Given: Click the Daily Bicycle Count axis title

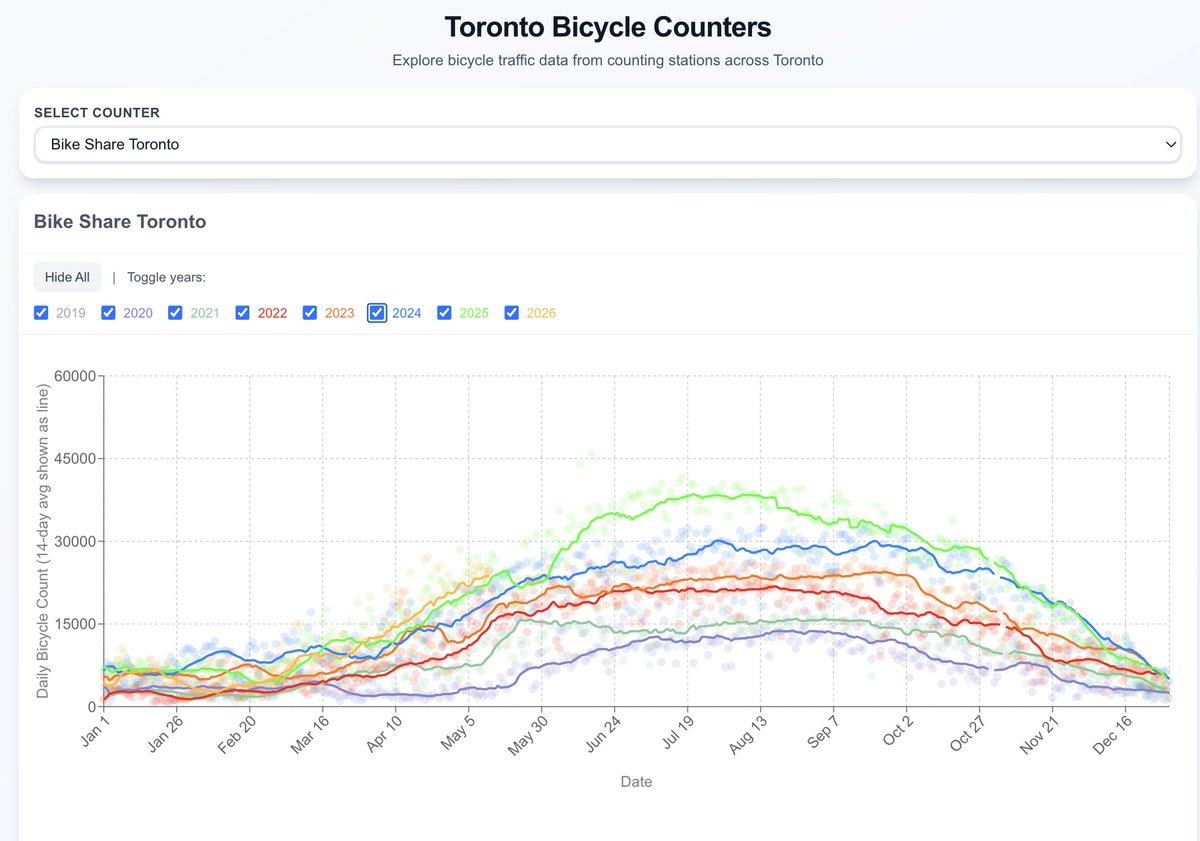Looking at the screenshot, I should [x=44, y=541].
